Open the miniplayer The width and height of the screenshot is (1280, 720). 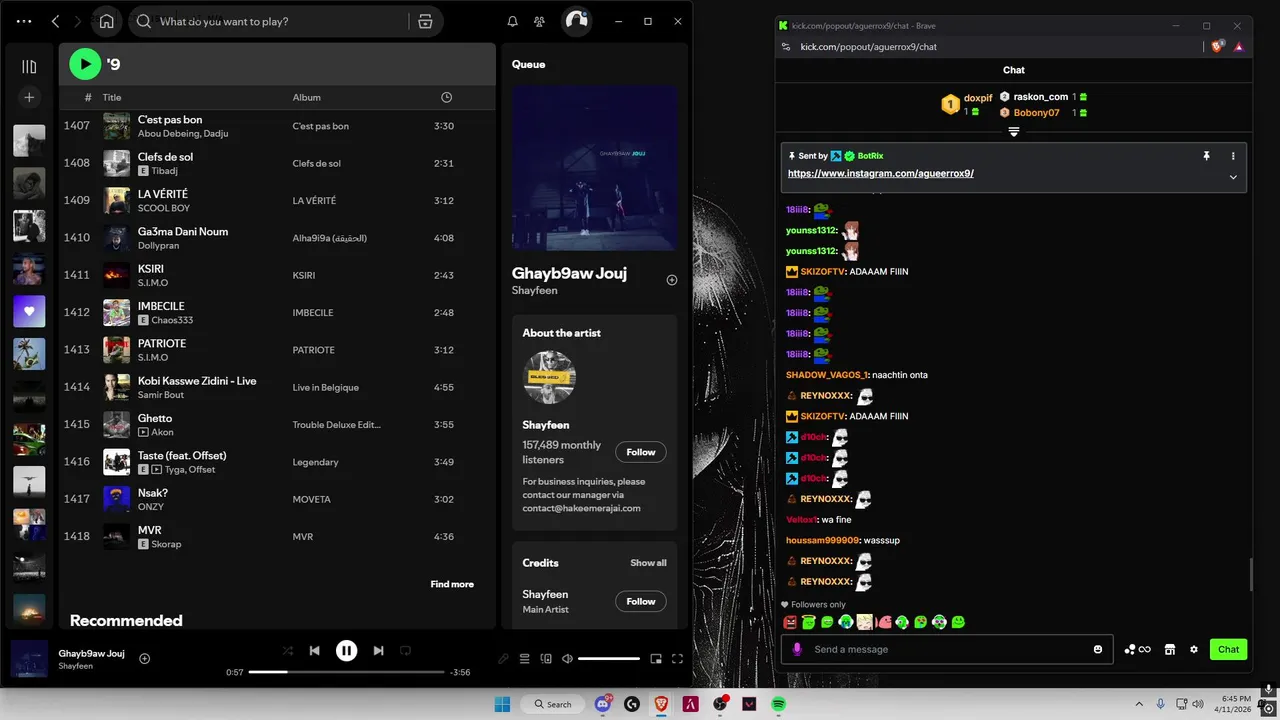pos(656,658)
